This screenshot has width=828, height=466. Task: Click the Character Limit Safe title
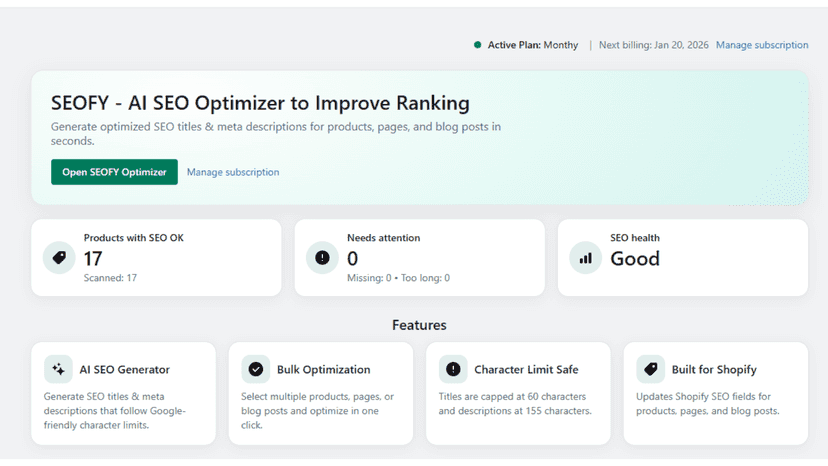coord(526,369)
